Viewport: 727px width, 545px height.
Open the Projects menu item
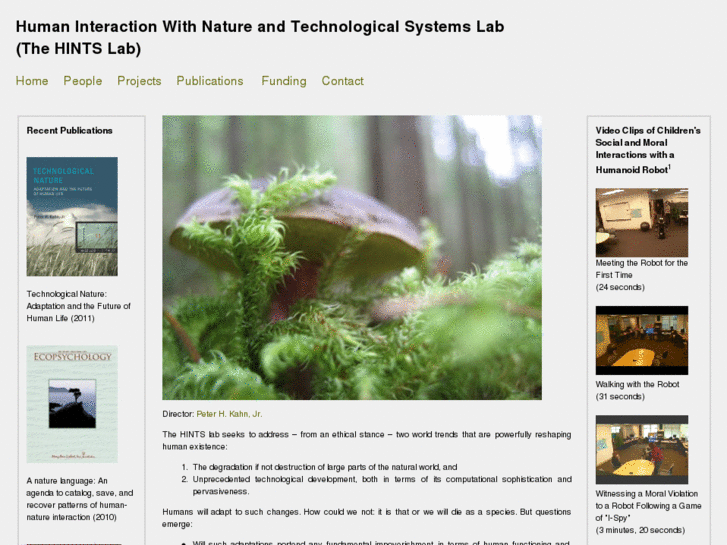coord(139,81)
